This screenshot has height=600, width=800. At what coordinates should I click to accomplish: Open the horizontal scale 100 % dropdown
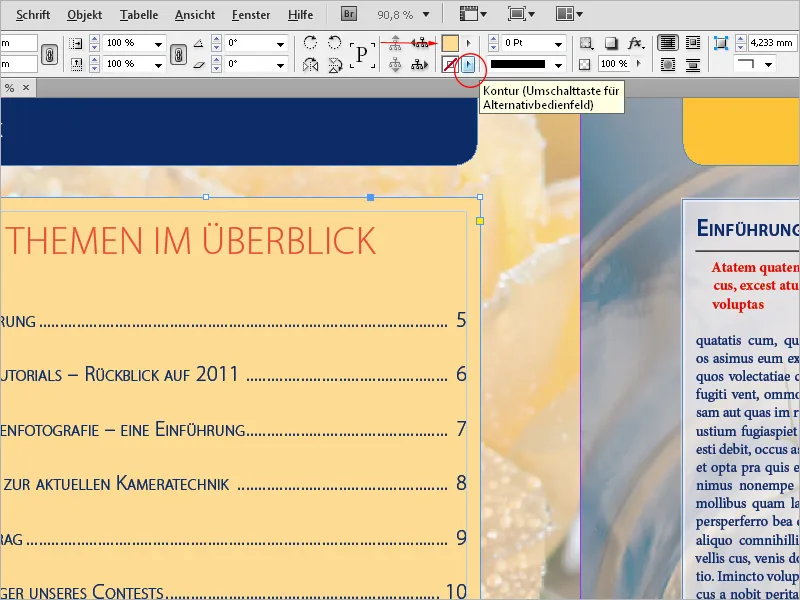pos(158,44)
